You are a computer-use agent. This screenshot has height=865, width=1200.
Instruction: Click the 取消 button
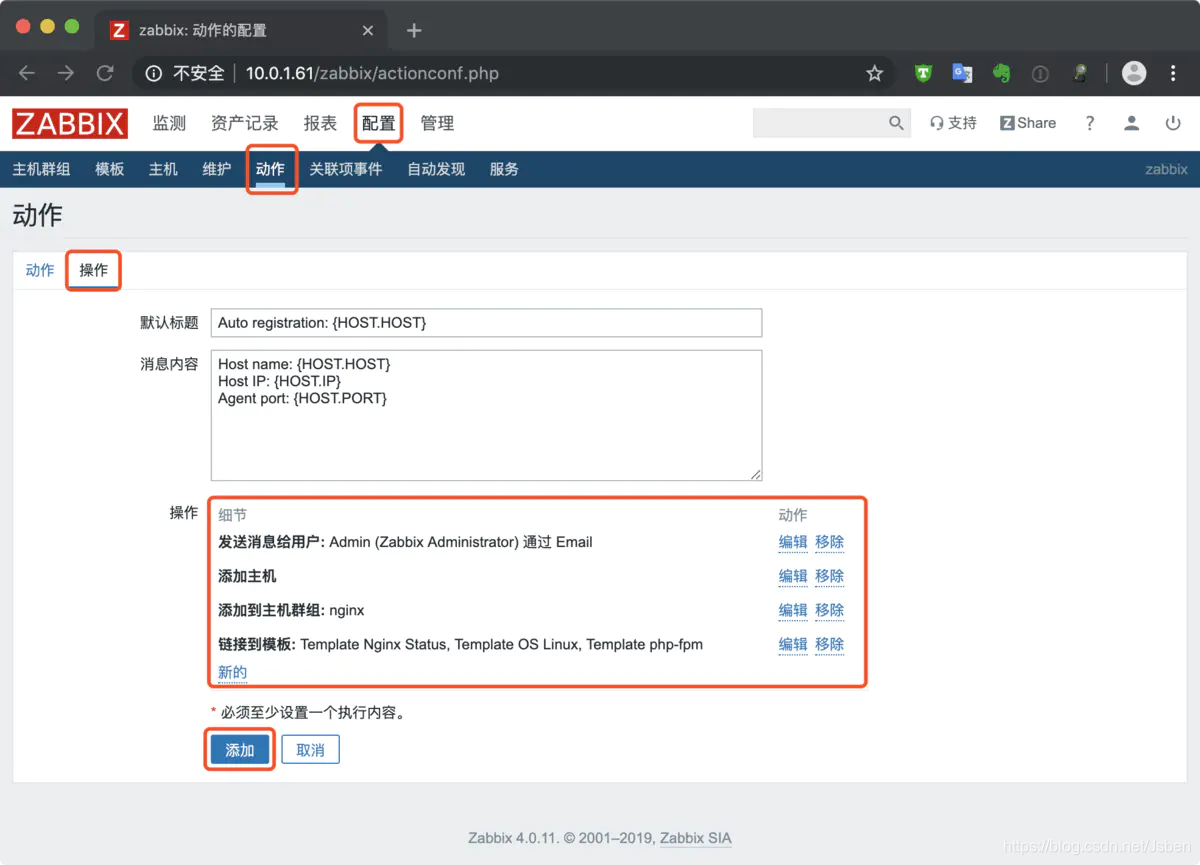click(311, 750)
